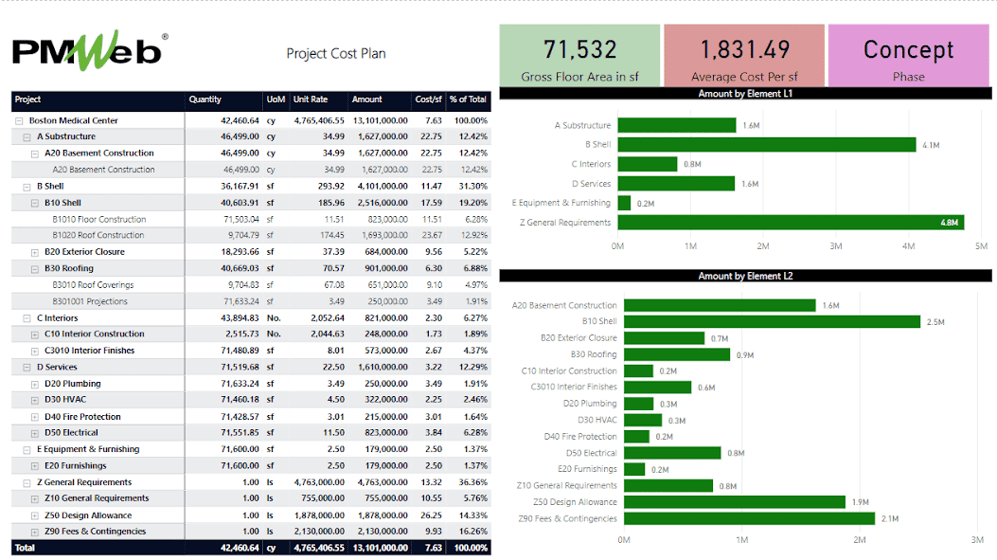Sort by the Unit Rate column header
The height and width of the screenshot is (560, 997).
(310, 100)
